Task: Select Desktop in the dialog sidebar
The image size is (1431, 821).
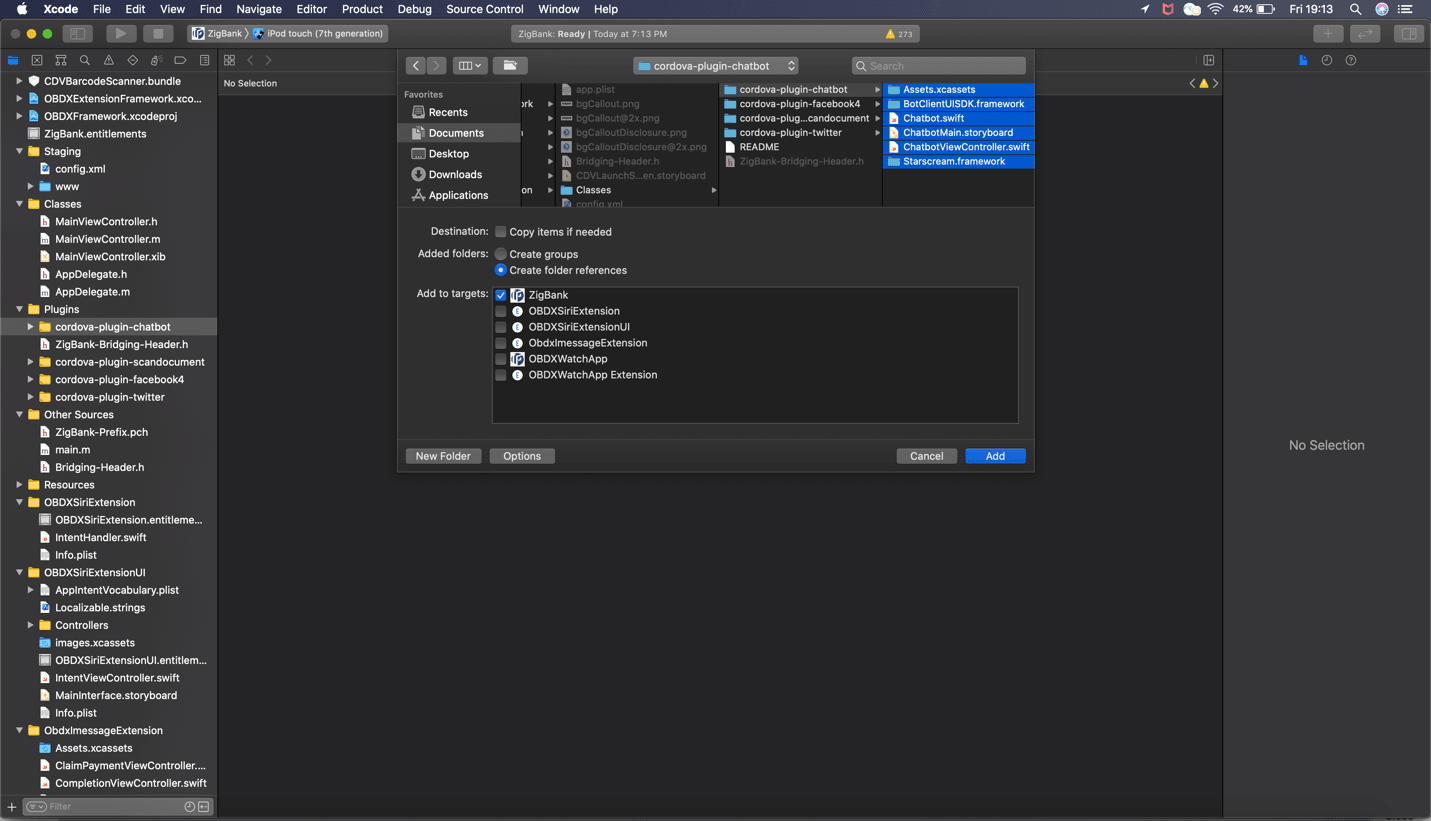Action: (x=460, y=153)
